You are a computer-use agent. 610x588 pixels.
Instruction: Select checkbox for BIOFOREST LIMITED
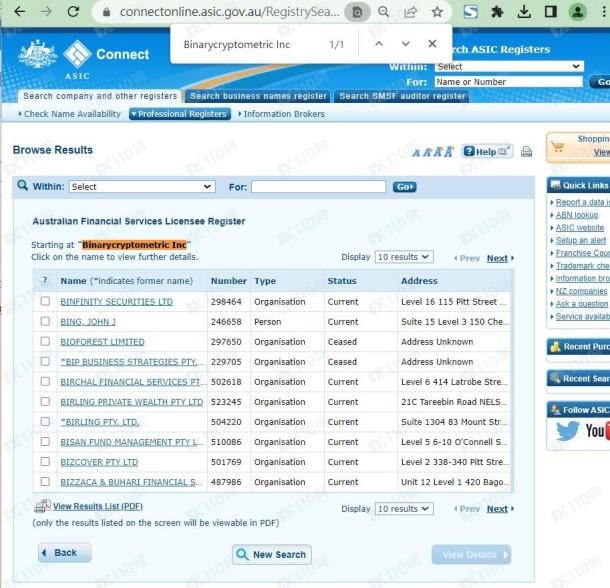click(45, 341)
